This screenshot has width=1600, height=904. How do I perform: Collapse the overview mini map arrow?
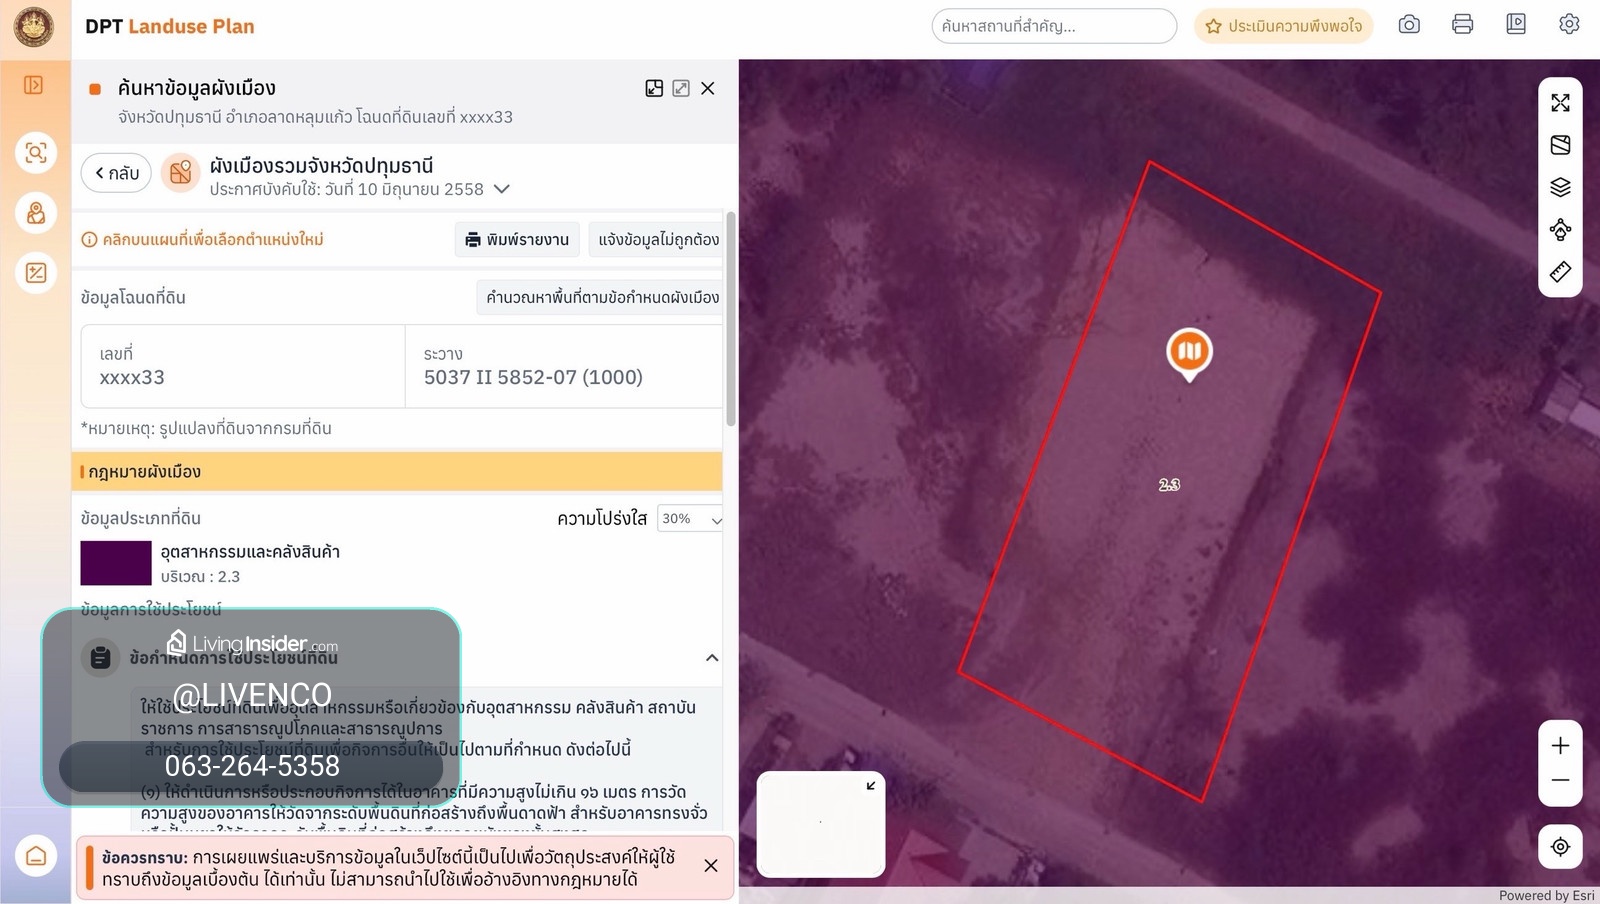point(871,785)
